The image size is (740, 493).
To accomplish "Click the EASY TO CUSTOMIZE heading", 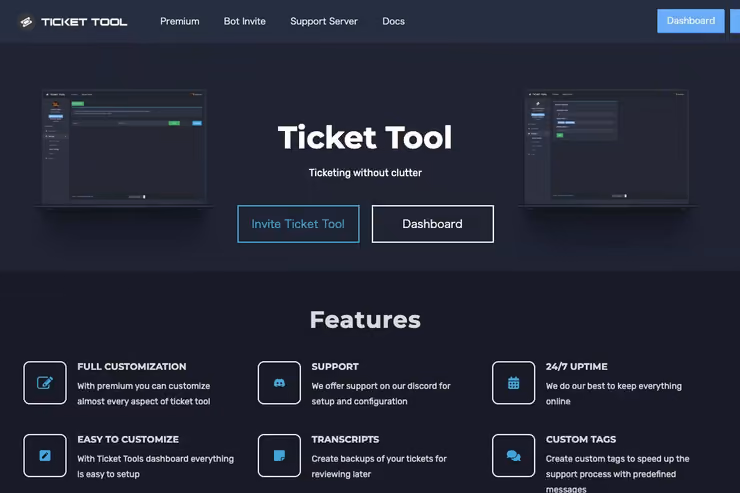I will tap(128, 439).
